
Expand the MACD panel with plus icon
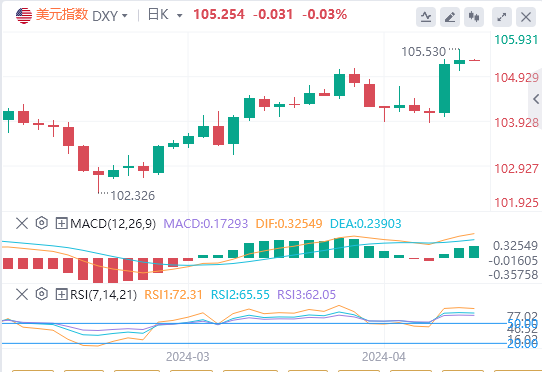pyautogui.click(x=61, y=223)
